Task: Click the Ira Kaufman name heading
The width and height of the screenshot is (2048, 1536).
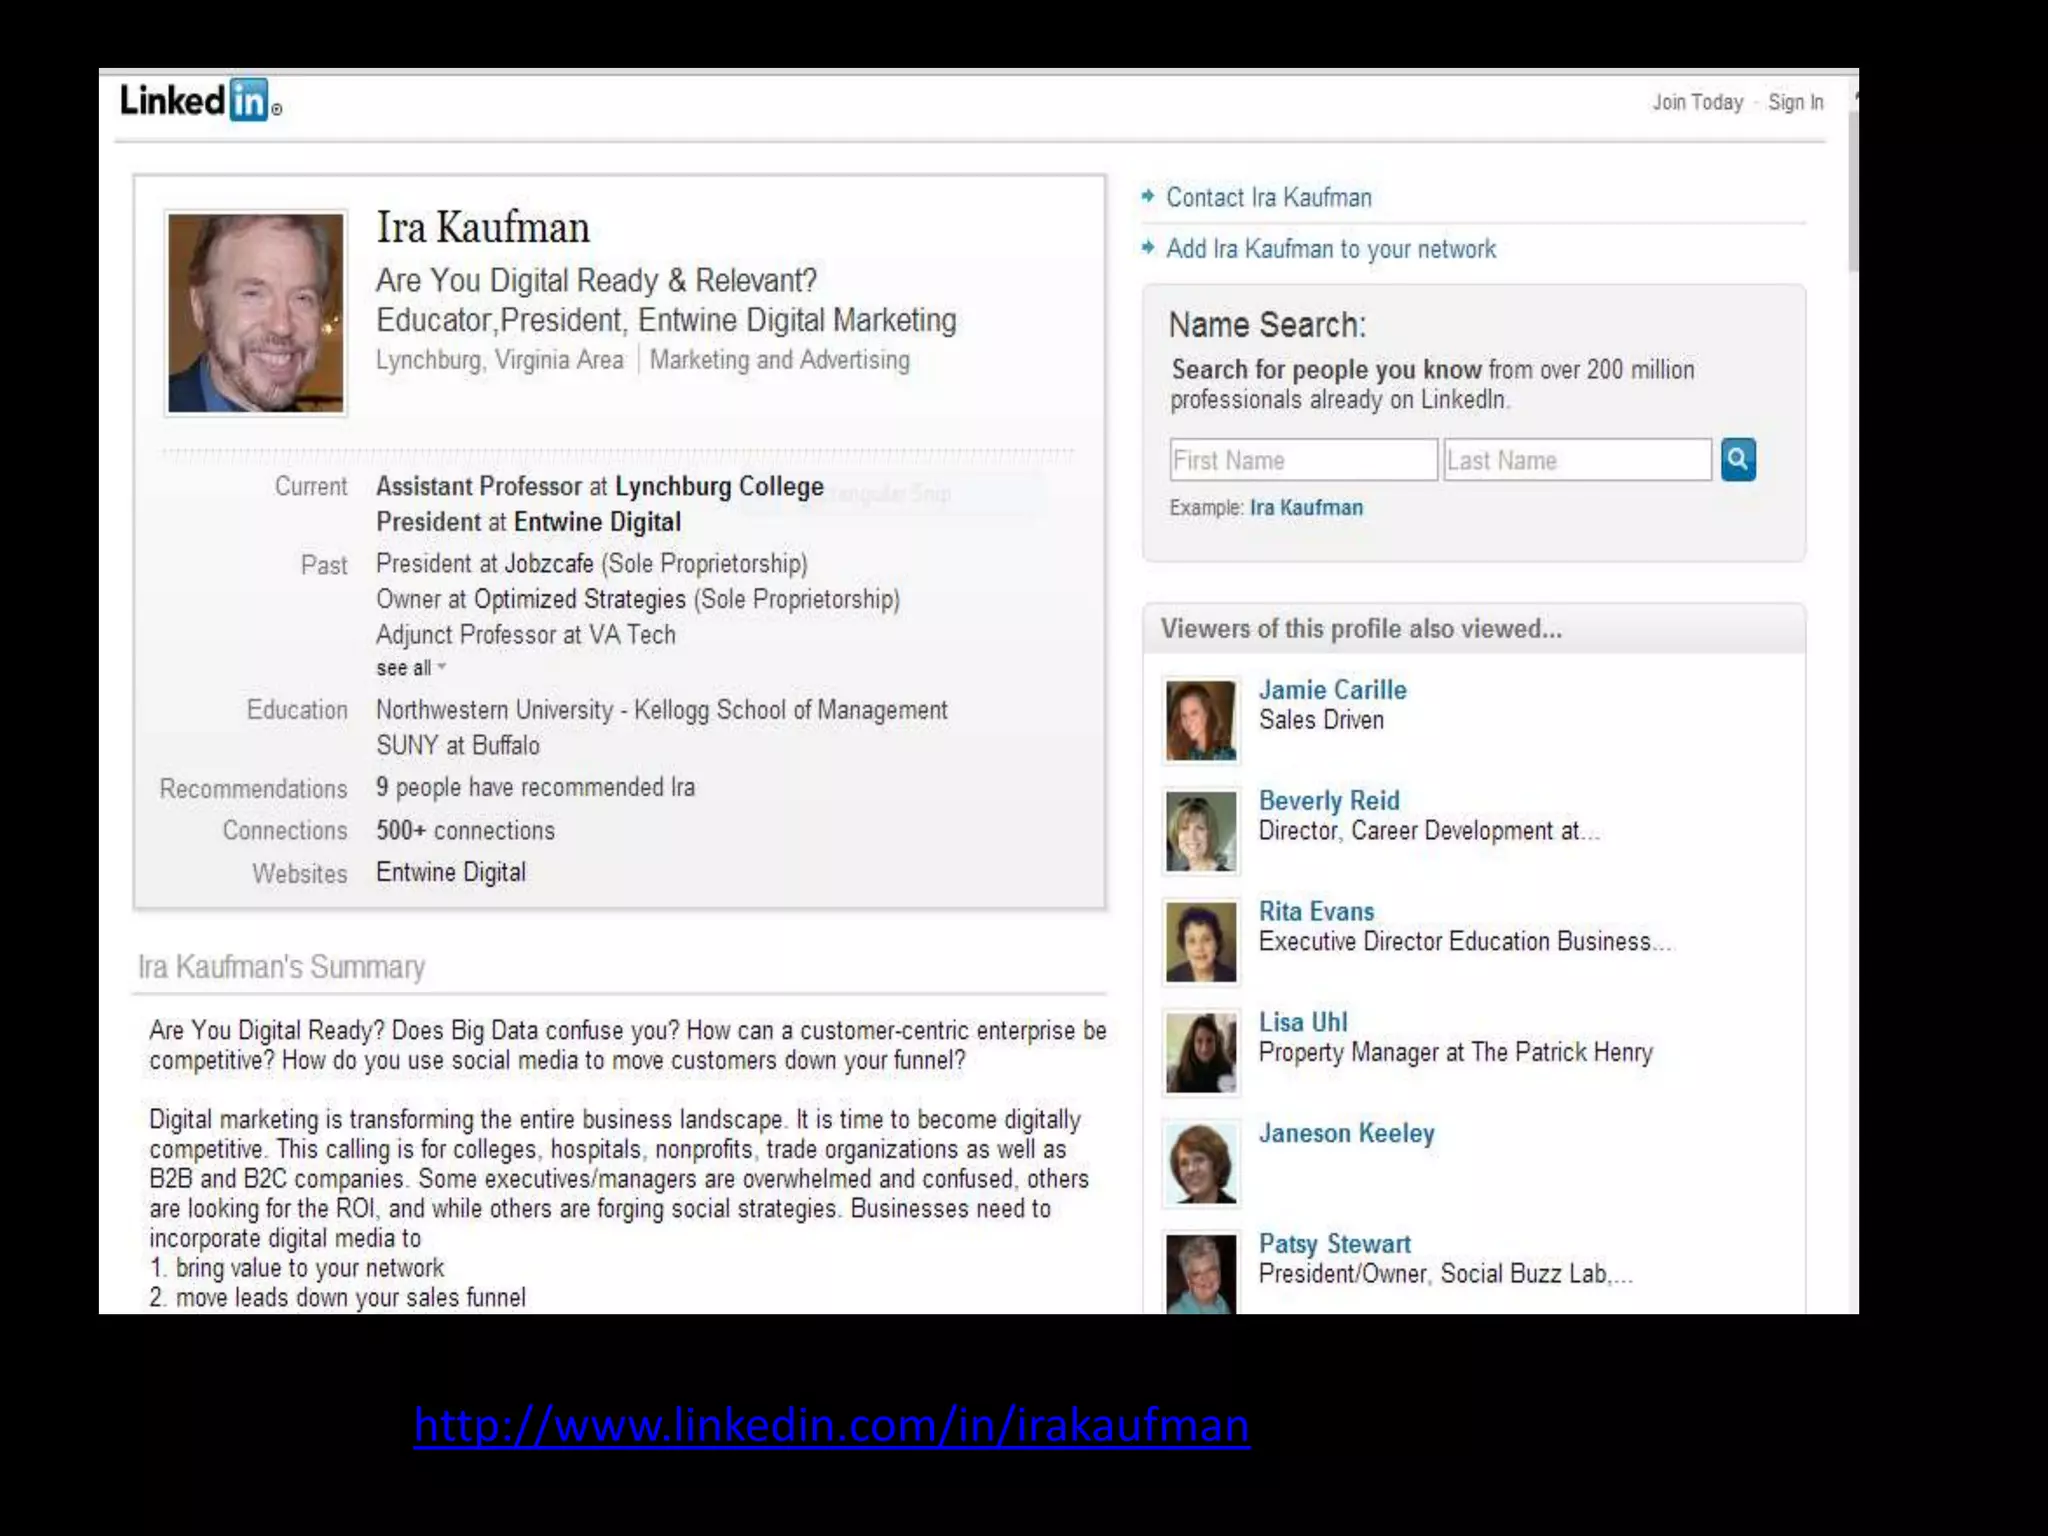Action: (482, 228)
